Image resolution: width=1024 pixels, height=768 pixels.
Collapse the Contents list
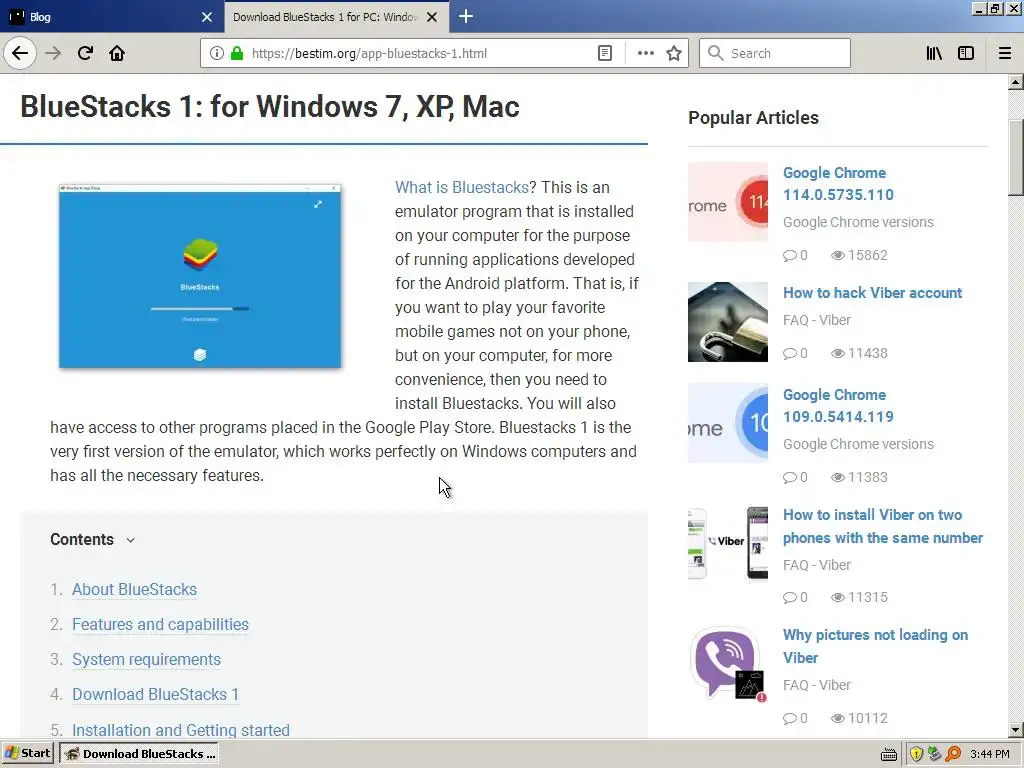(x=131, y=540)
